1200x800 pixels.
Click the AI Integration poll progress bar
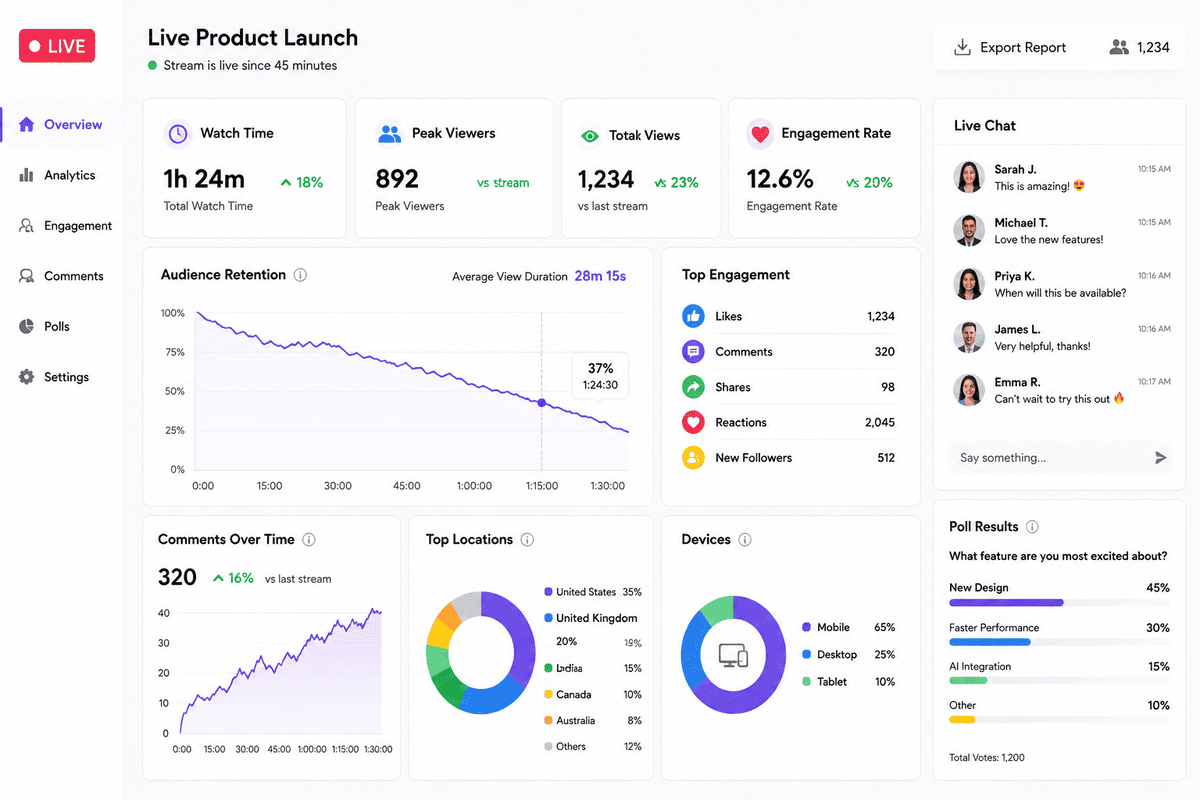coord(1059,680)
